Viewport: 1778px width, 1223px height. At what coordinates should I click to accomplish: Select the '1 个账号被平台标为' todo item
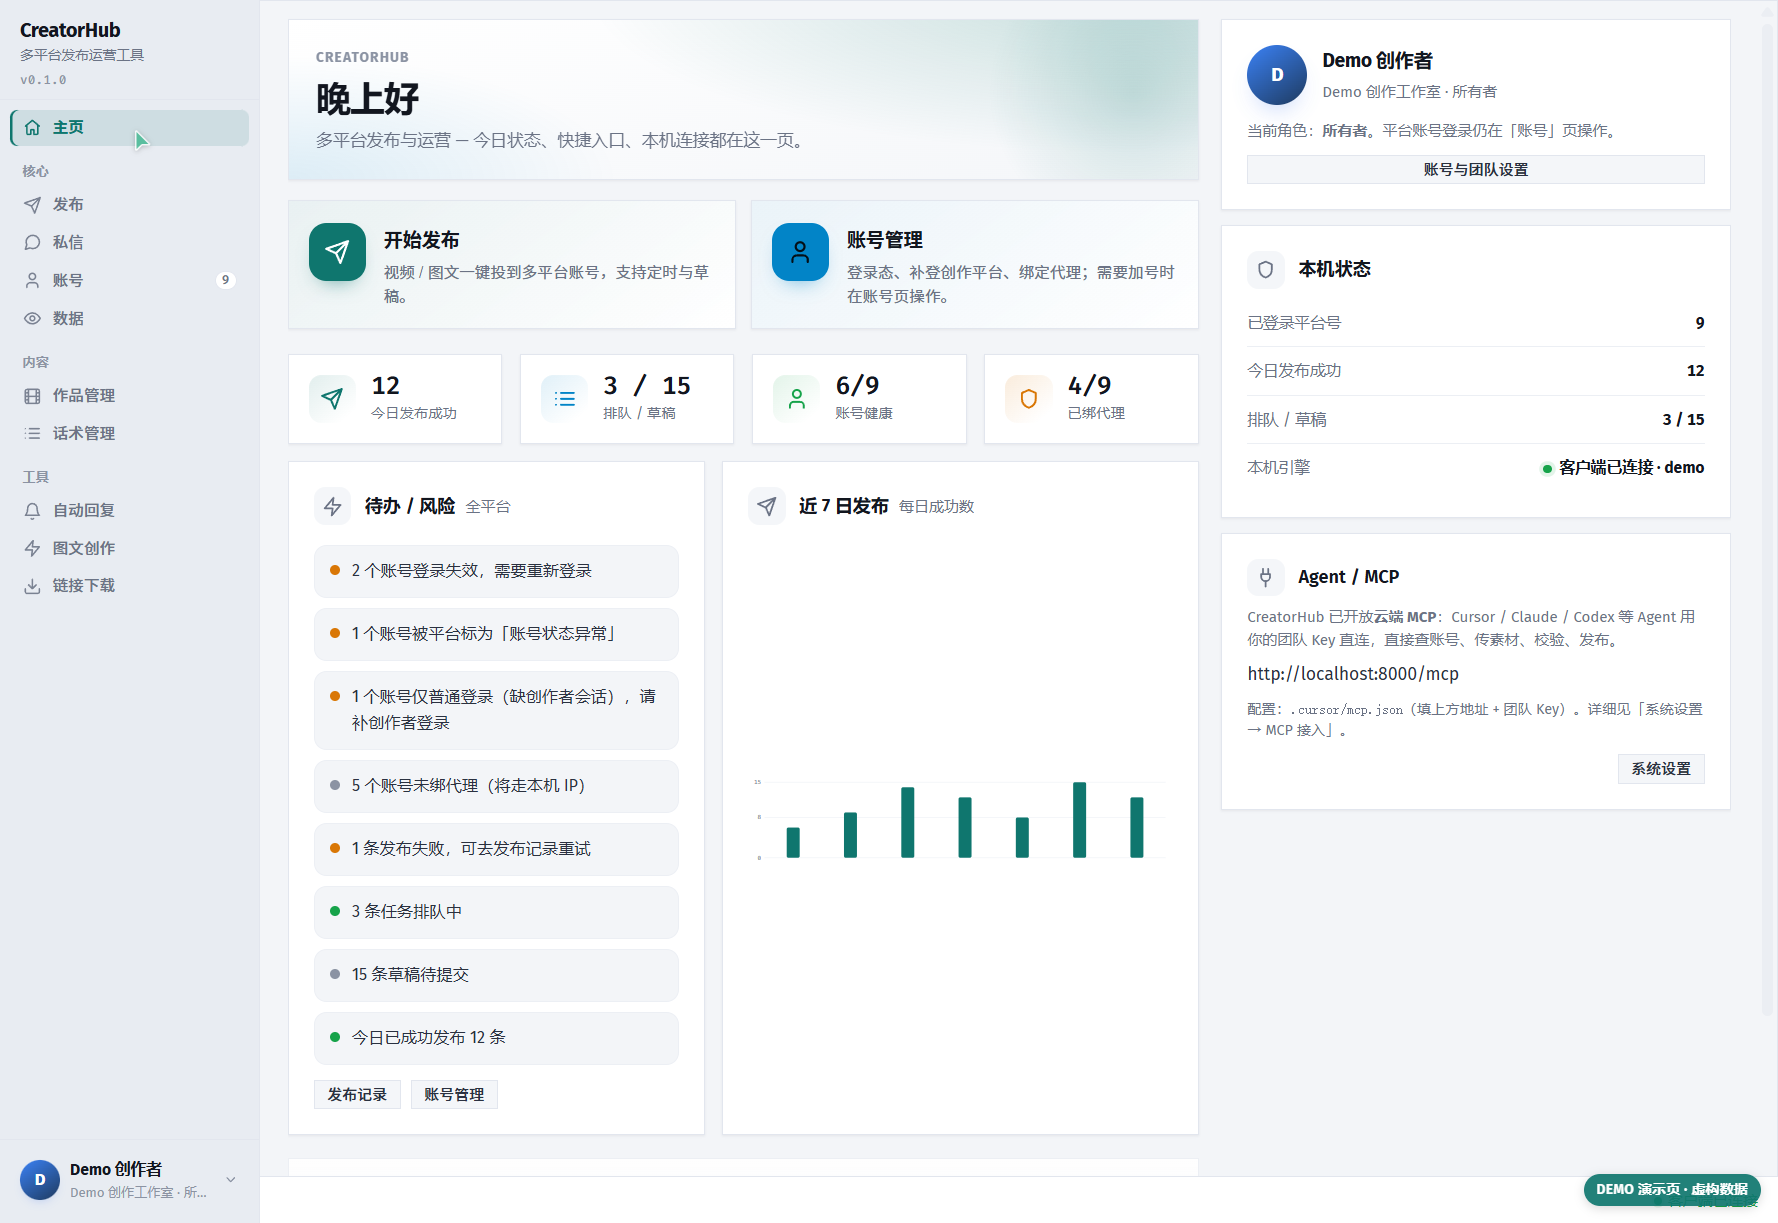click(x=496, y=634)
